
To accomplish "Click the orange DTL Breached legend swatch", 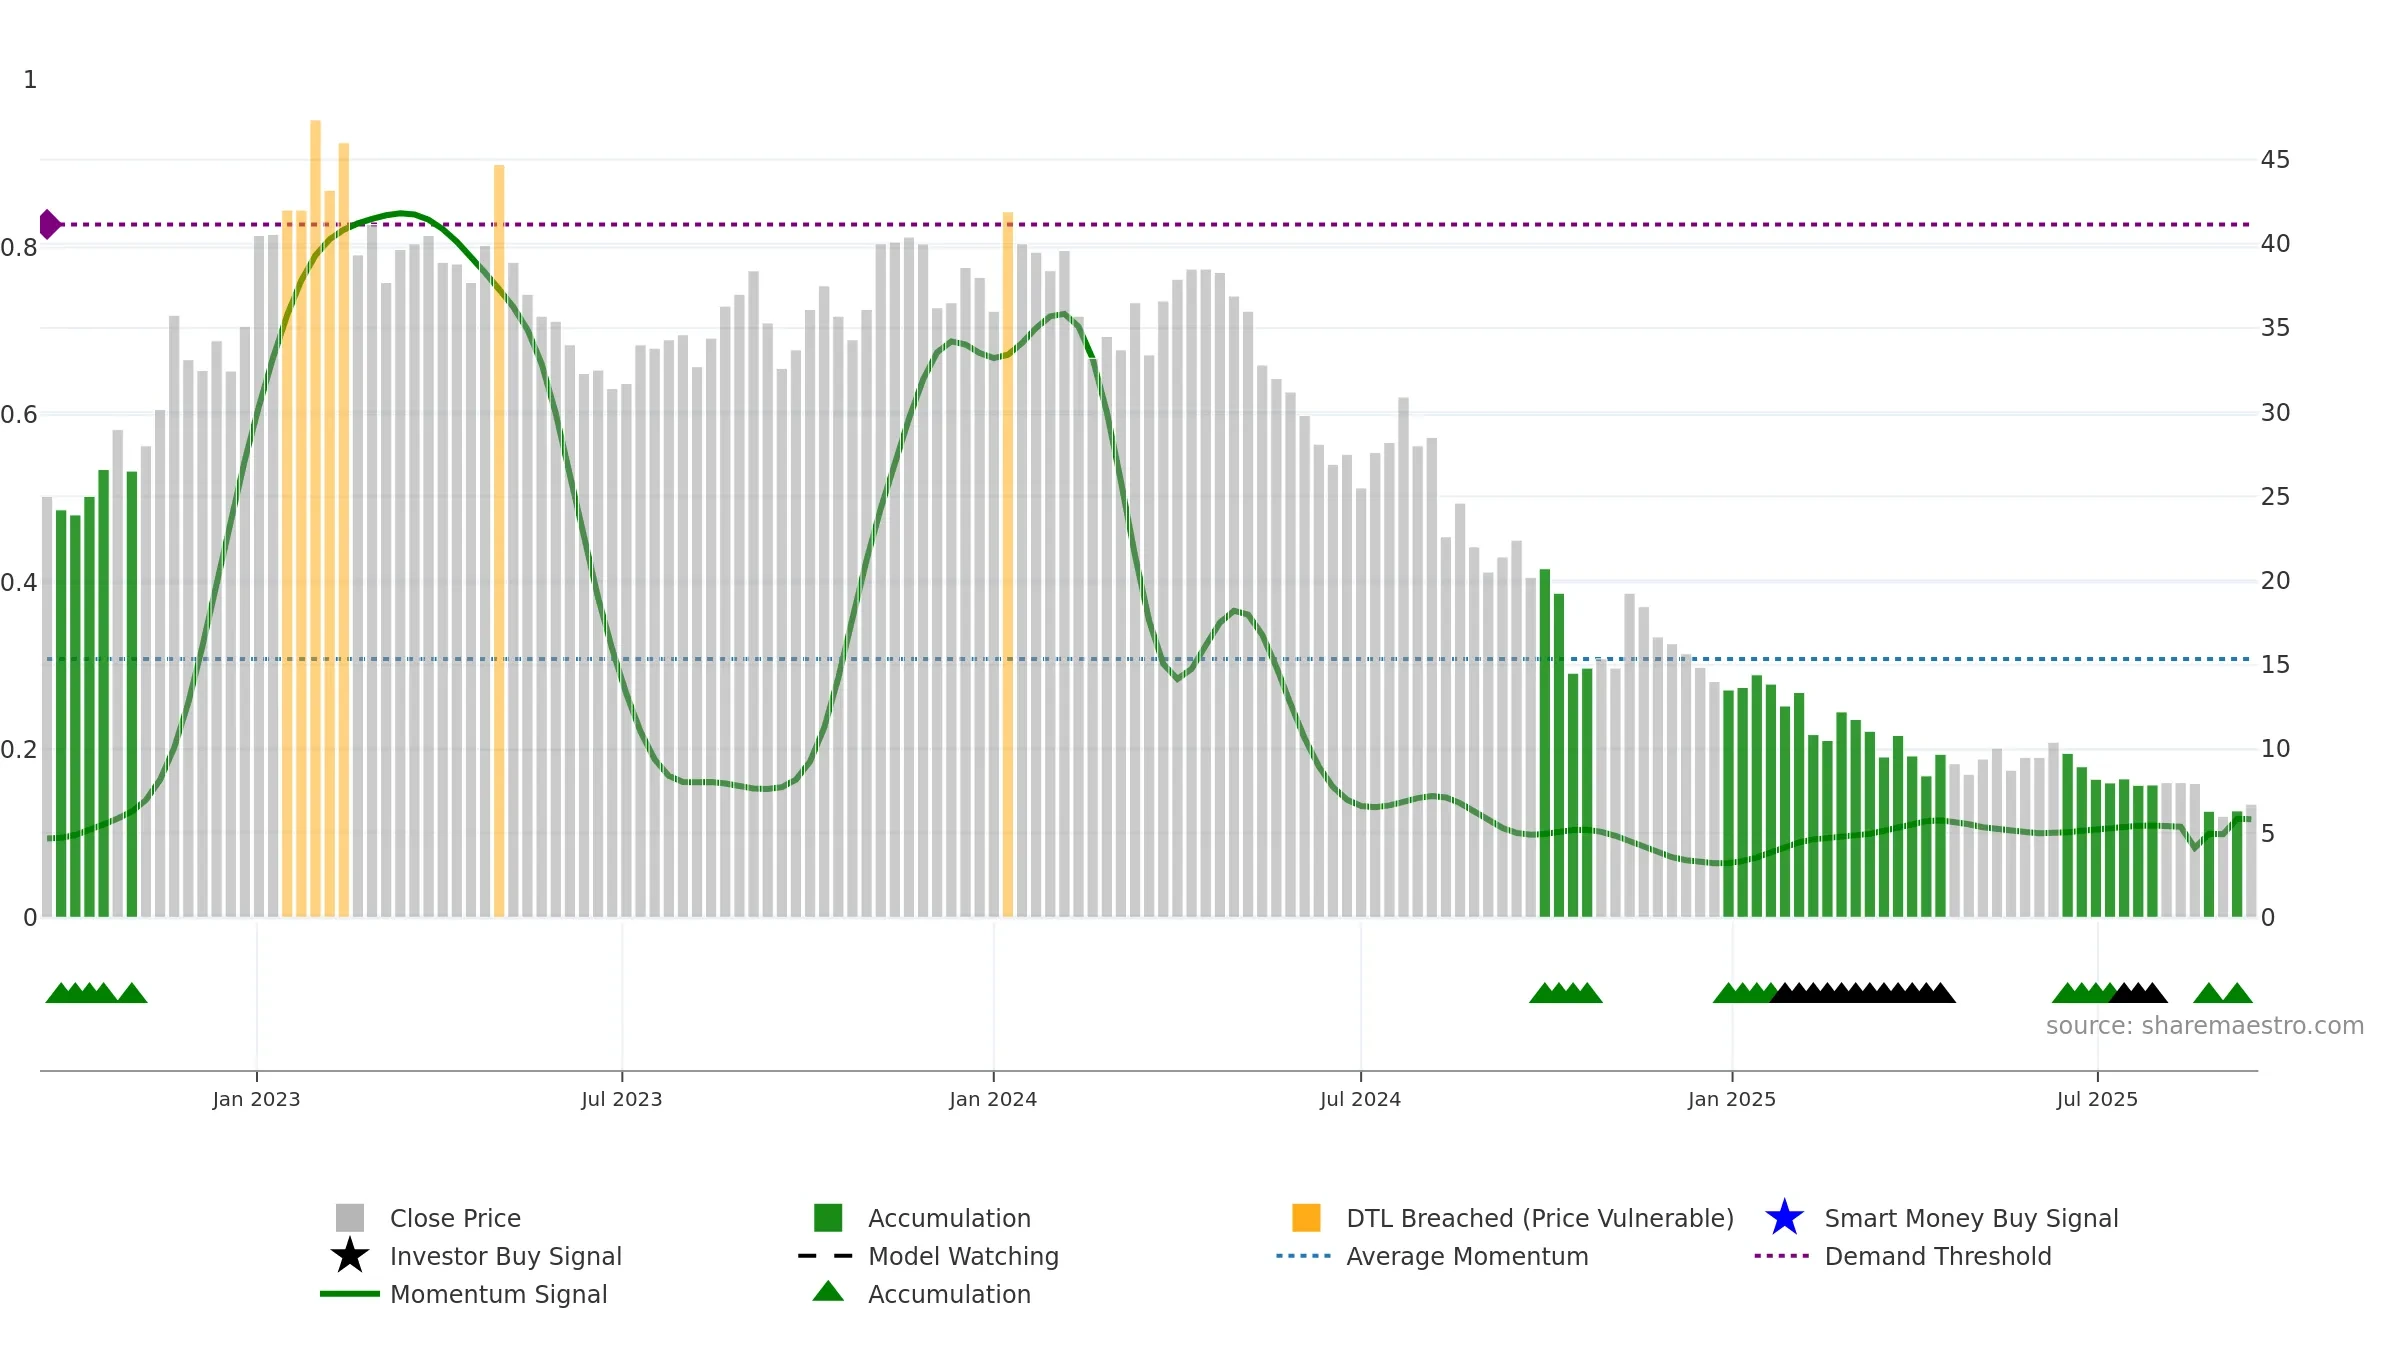I will pyautogui.click(x=1306, y=1218).
